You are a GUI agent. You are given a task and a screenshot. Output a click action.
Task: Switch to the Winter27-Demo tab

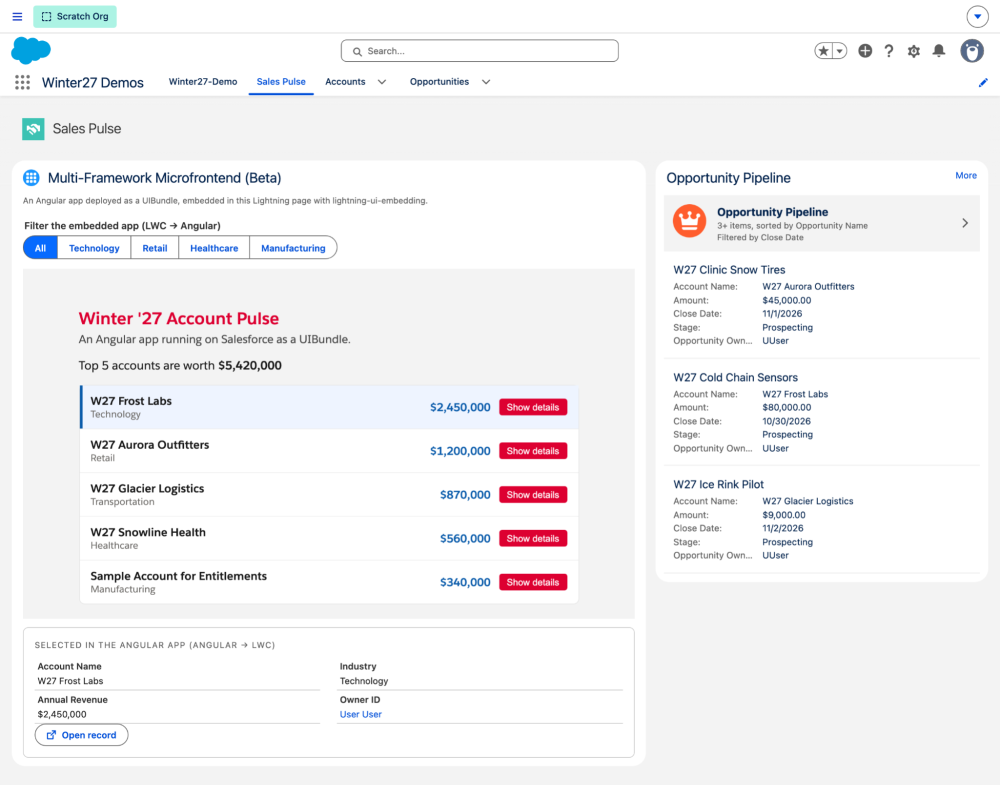click(203, 82)
